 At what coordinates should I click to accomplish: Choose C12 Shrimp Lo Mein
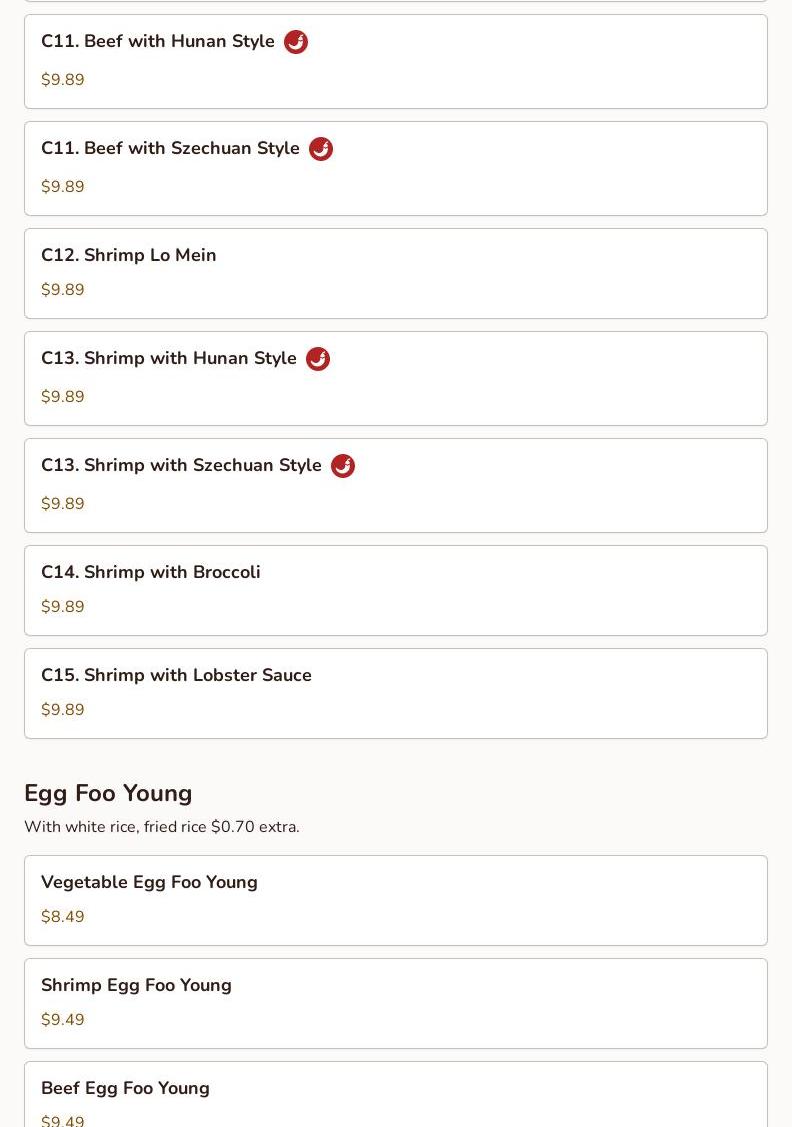(129, 256)
